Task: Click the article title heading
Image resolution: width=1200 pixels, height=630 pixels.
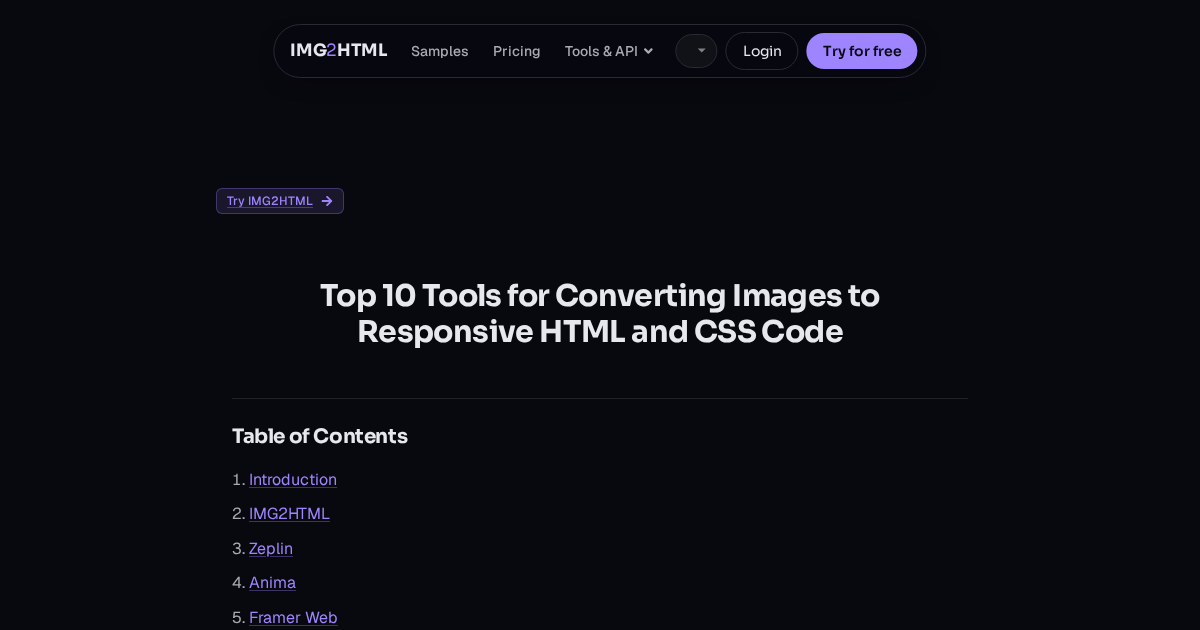Action: point(600,313)
